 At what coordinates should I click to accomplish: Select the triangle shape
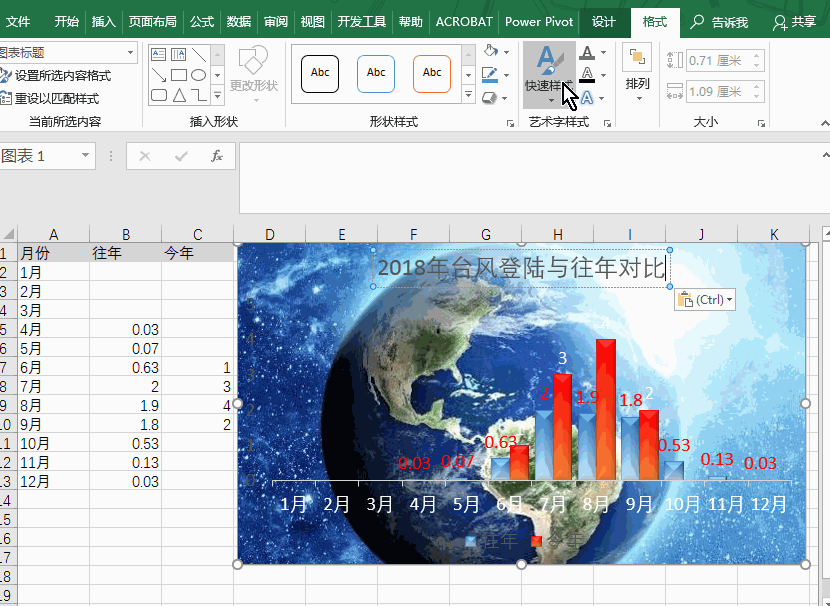(178, 95)
